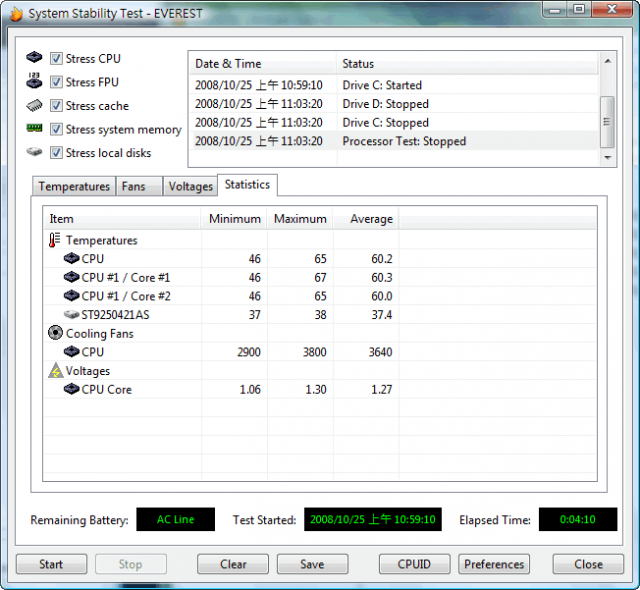Screen dimensions: 640x590
Task: Toggle the Stress local disks checkbox
Action: click(56, 153)
